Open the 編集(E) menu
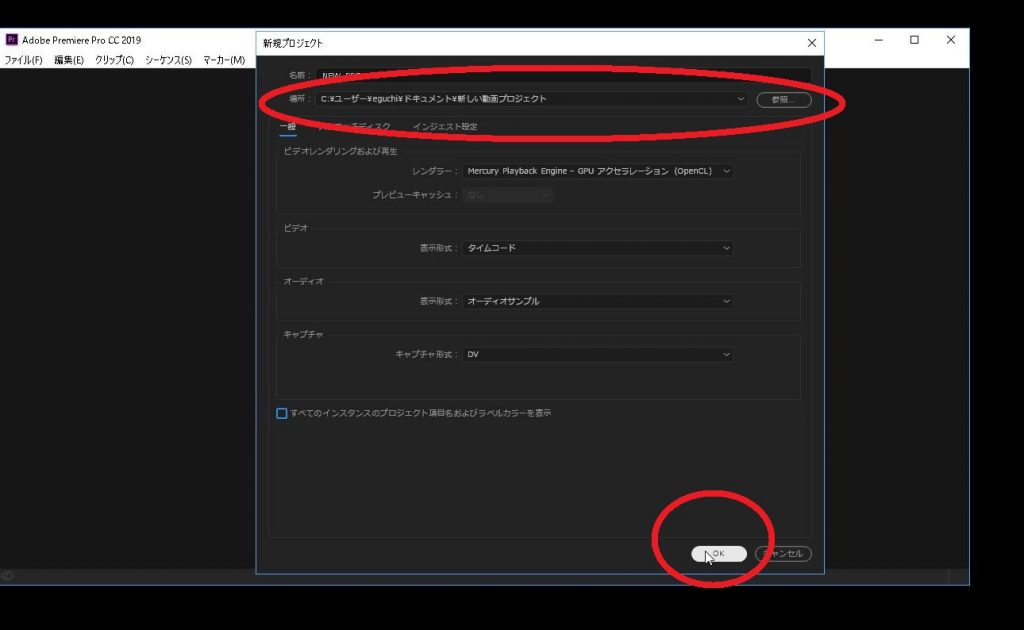This screenshot has height=630, width=1024. click(x=69, y=60)
